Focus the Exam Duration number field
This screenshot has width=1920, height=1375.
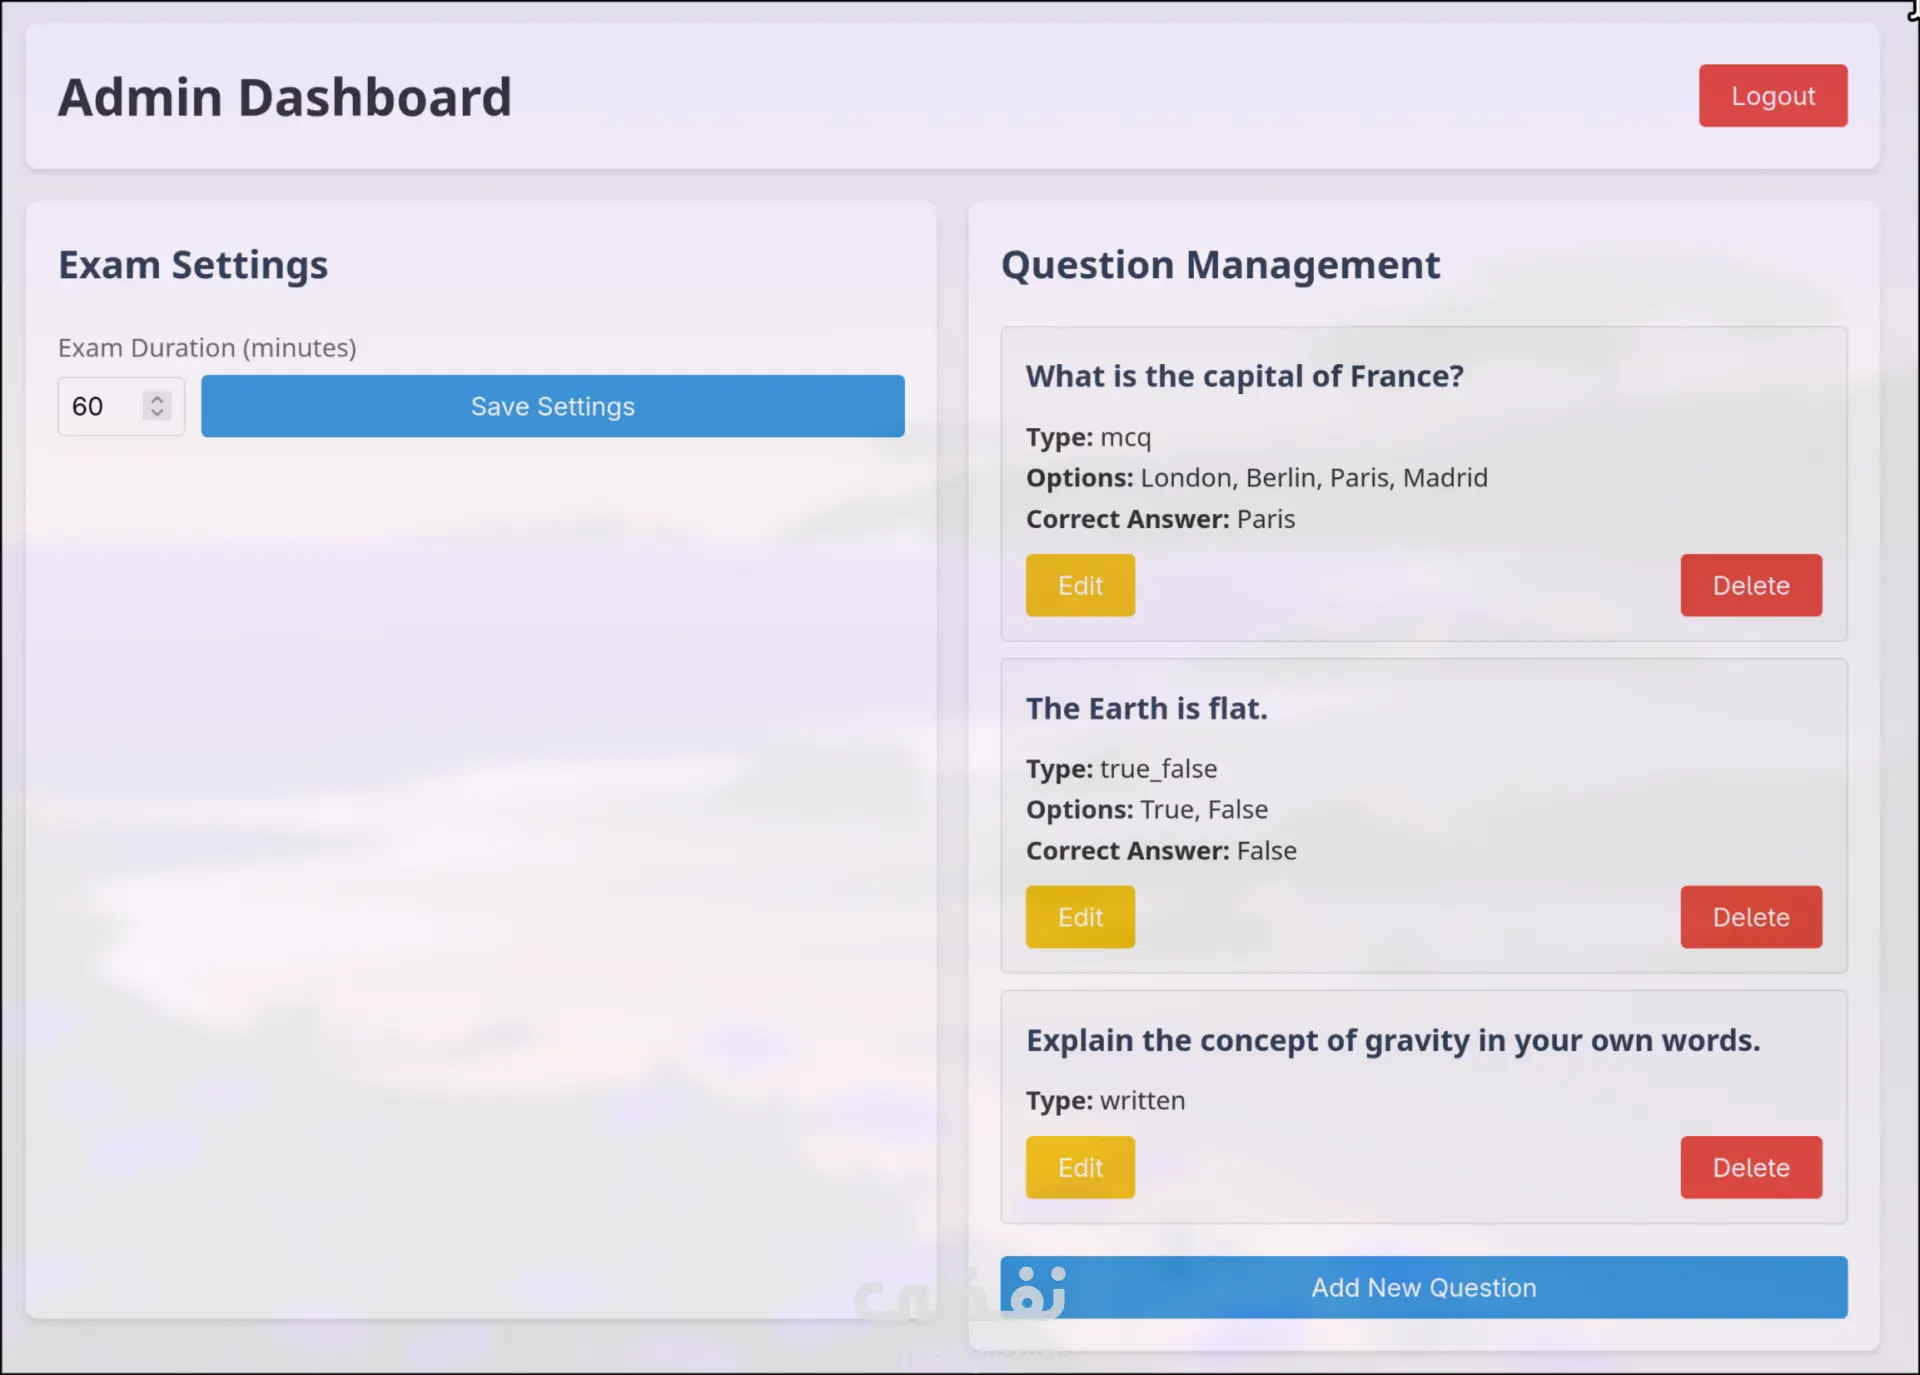100,406
